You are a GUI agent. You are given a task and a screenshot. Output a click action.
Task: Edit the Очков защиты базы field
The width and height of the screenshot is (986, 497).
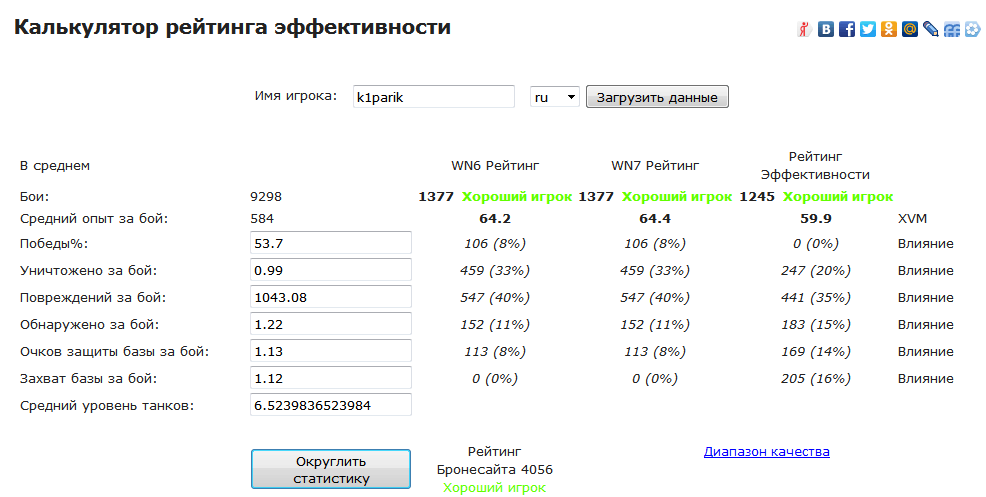pyautogui.click(x=331, y=351)
